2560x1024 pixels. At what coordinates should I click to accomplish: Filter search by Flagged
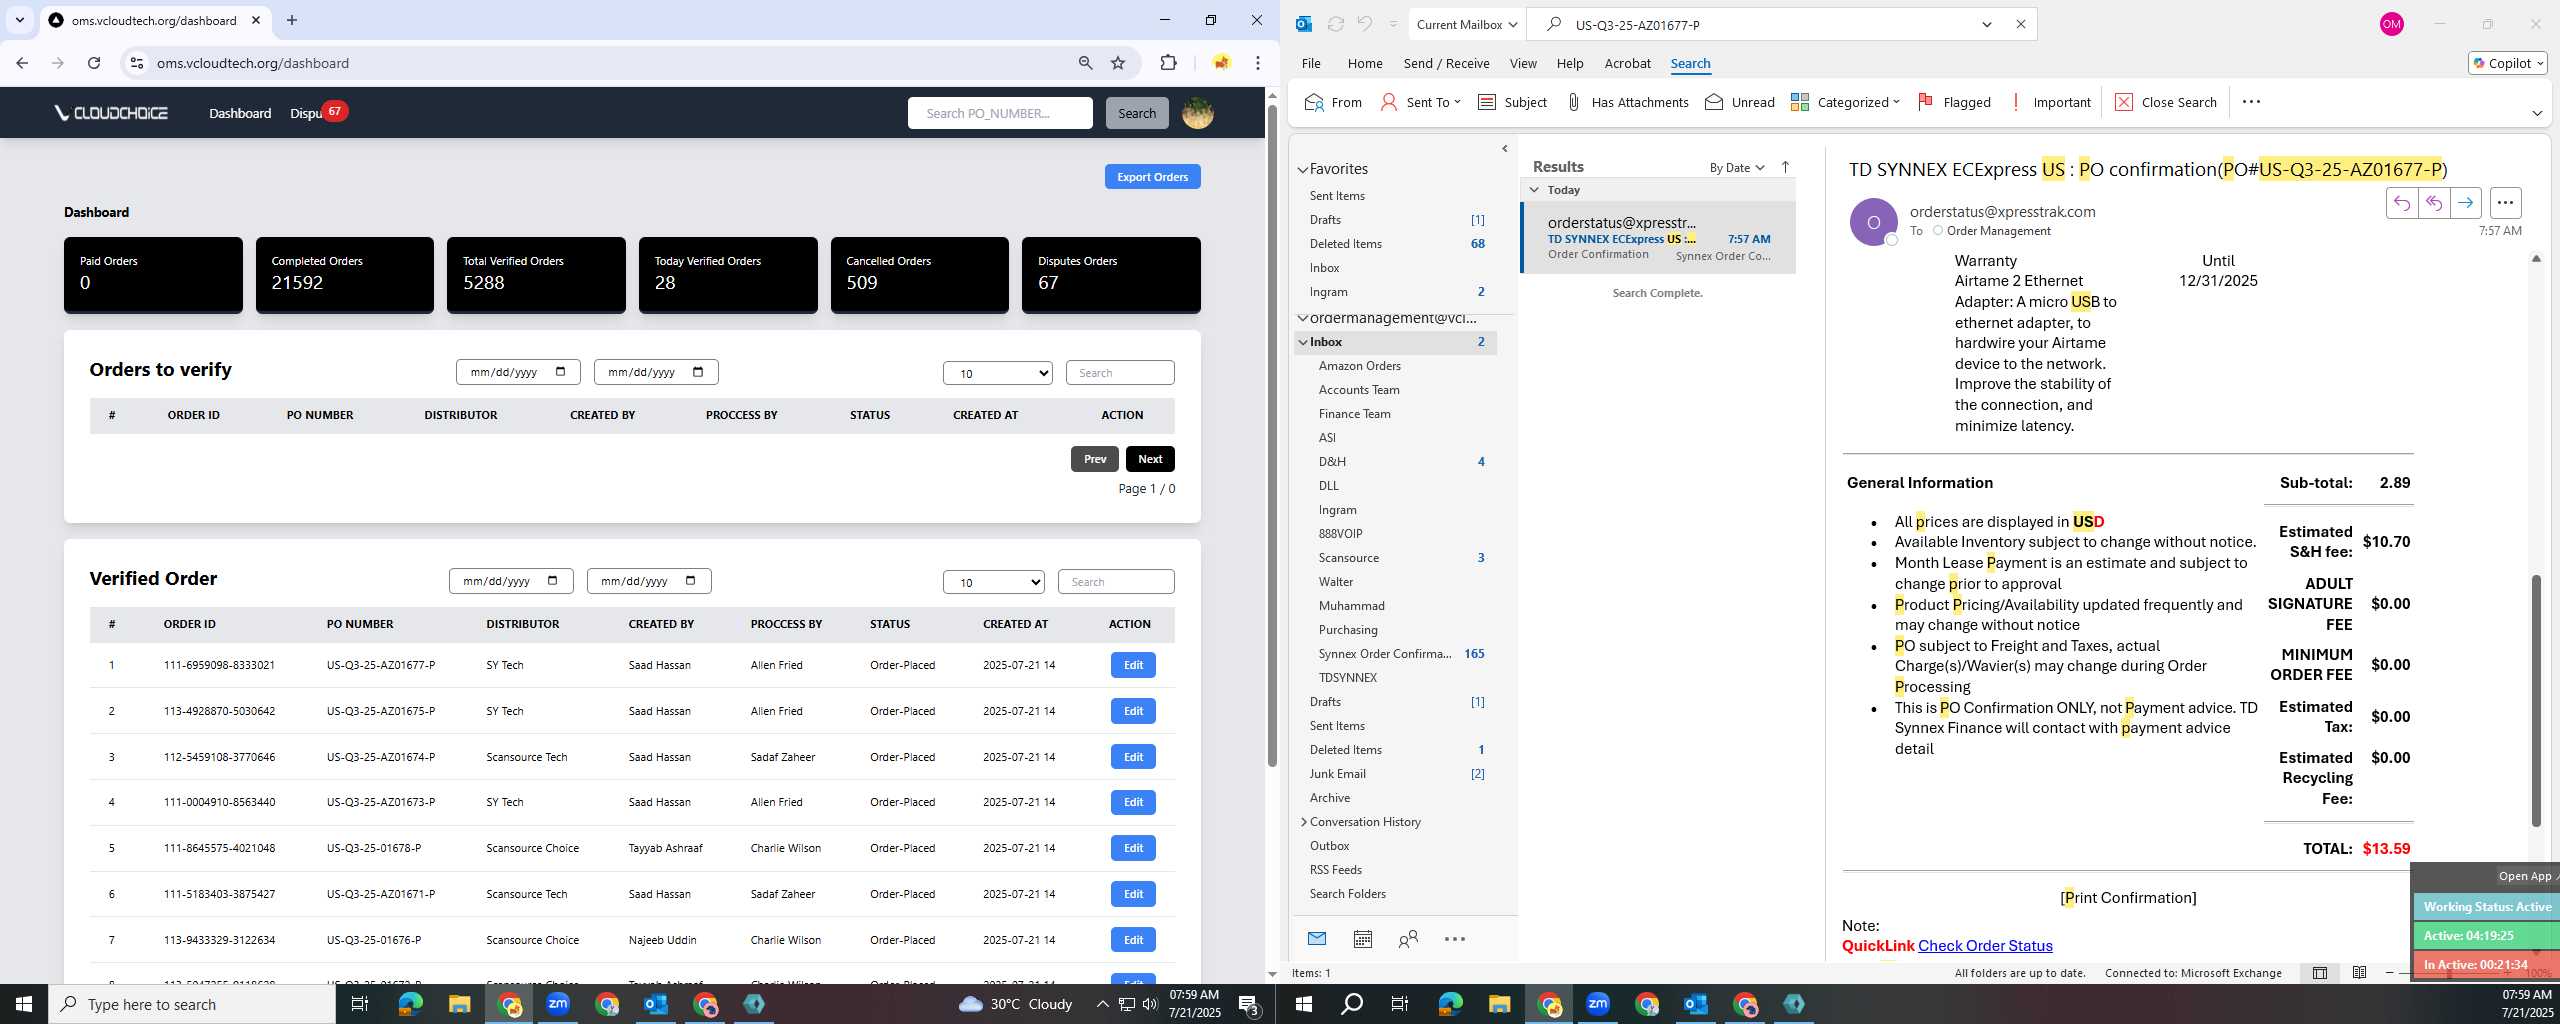pyautogui.click(x=1954, y=102)
